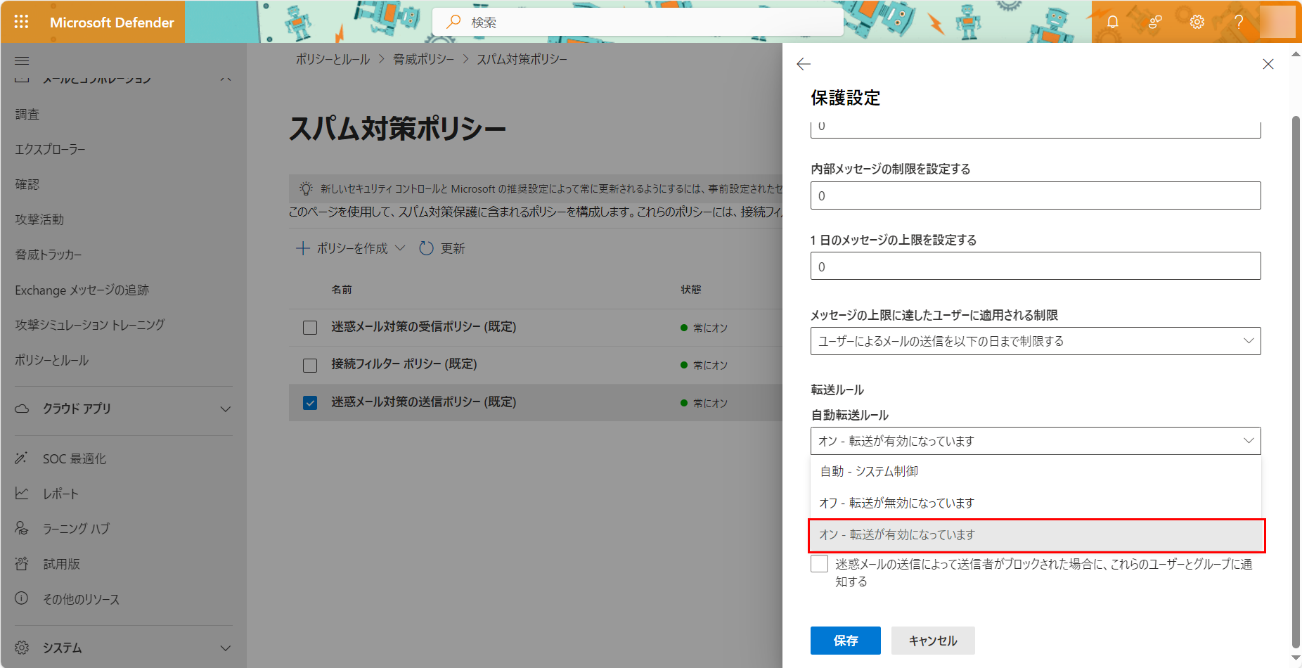Click the その他のリソース info icon
This screenshot has width=1302, height=668.
click(x=22, y=599)
